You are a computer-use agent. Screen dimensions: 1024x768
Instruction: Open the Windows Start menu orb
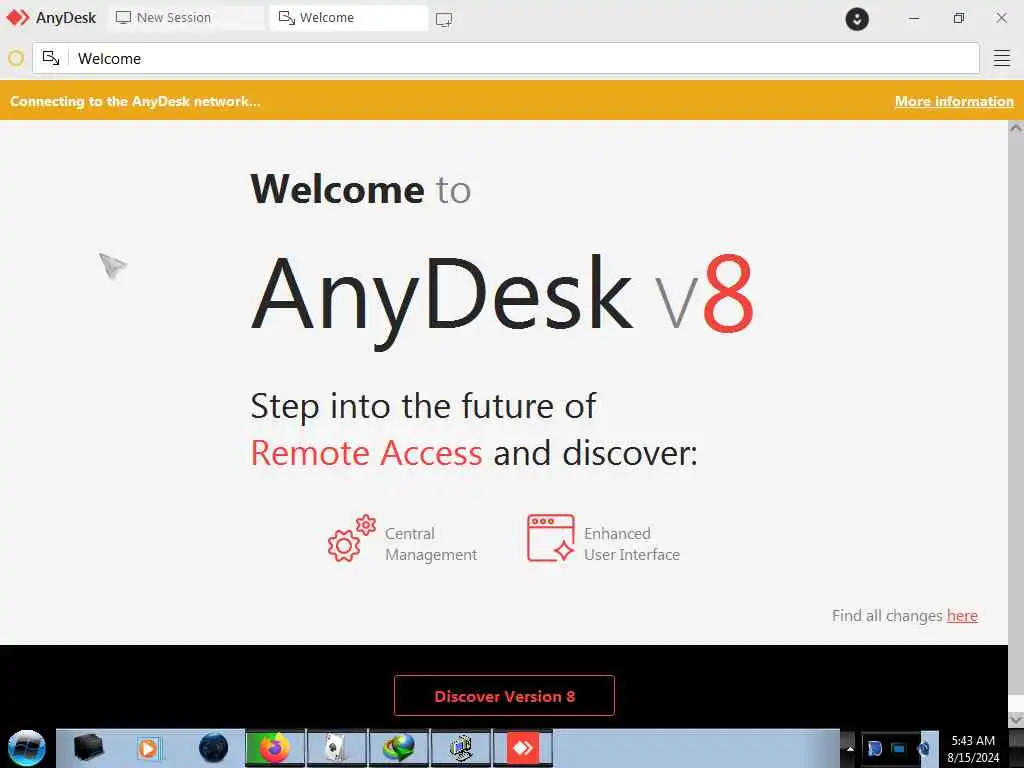pyautogui.click(x=27, y=748)
